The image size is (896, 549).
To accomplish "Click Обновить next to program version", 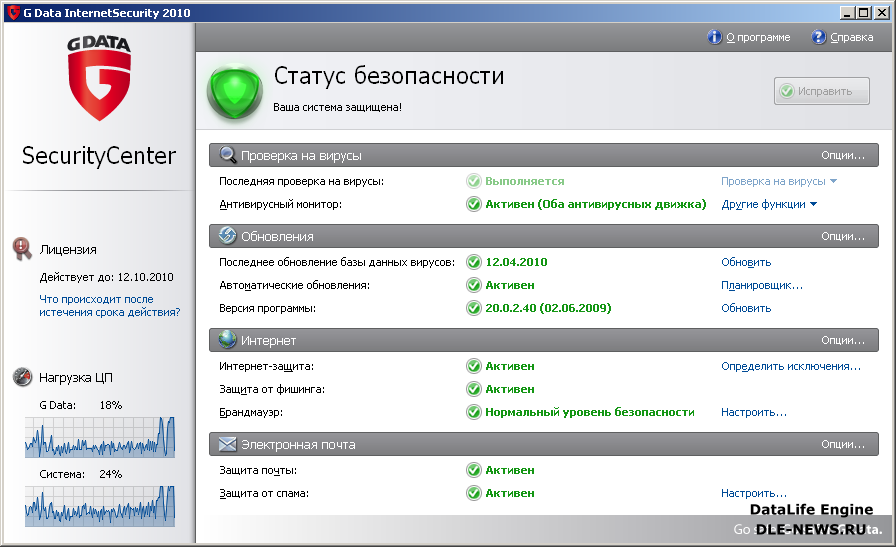I will 746,308.
